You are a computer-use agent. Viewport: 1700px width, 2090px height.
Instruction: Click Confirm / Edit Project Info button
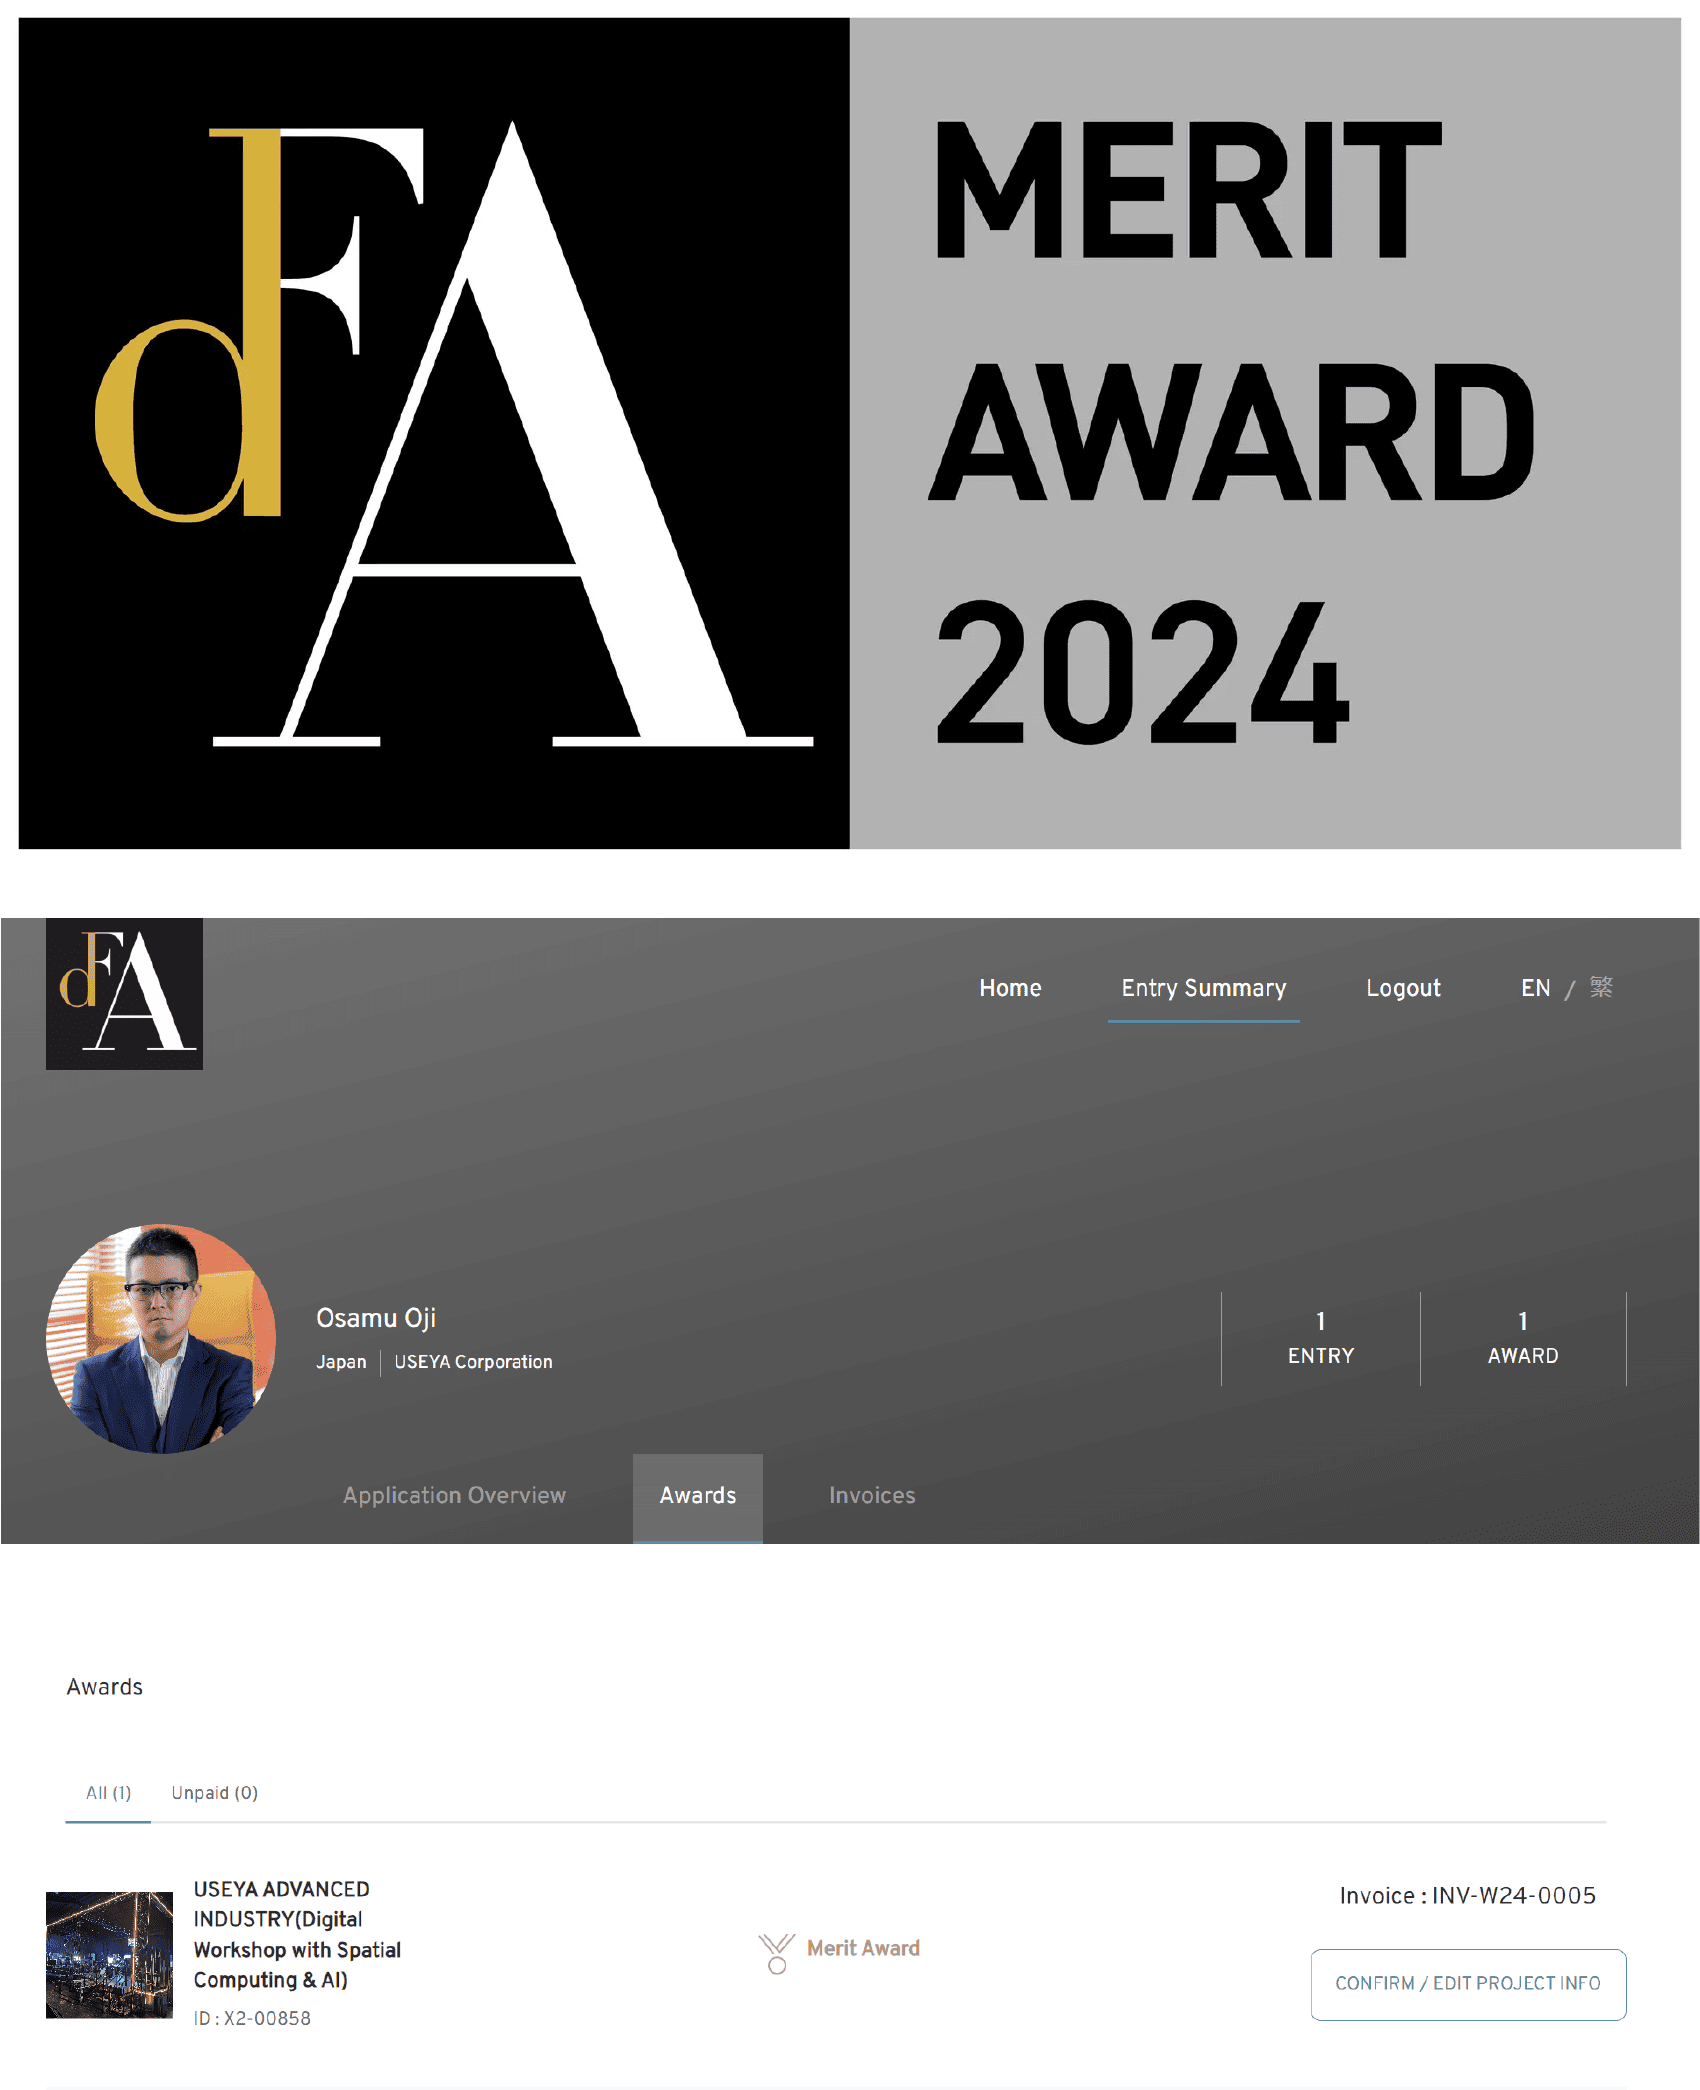coord(1468,1984)
